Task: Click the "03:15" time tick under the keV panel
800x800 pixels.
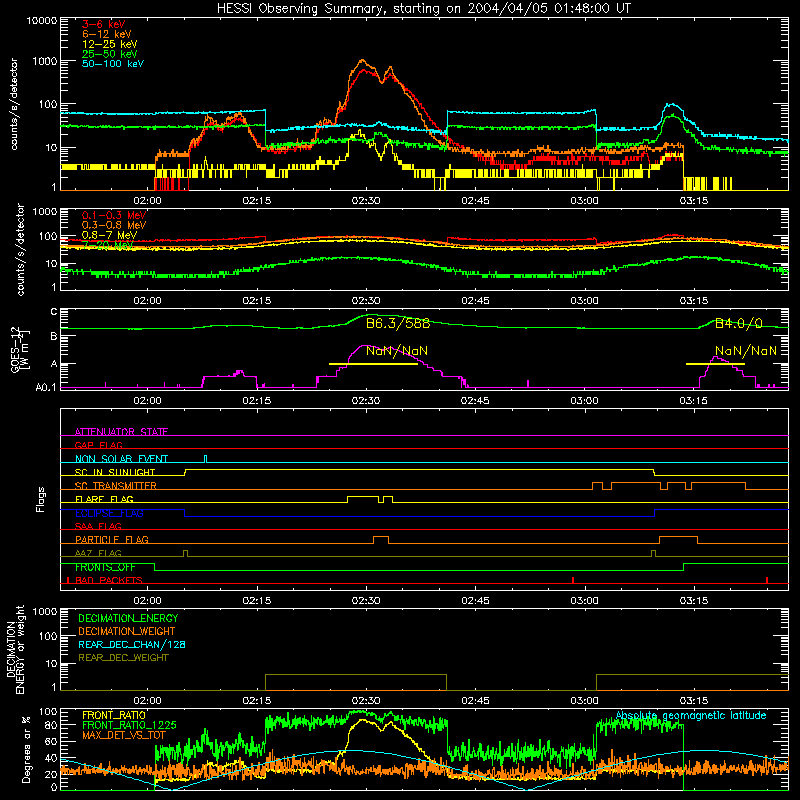Action: (693, 201)
